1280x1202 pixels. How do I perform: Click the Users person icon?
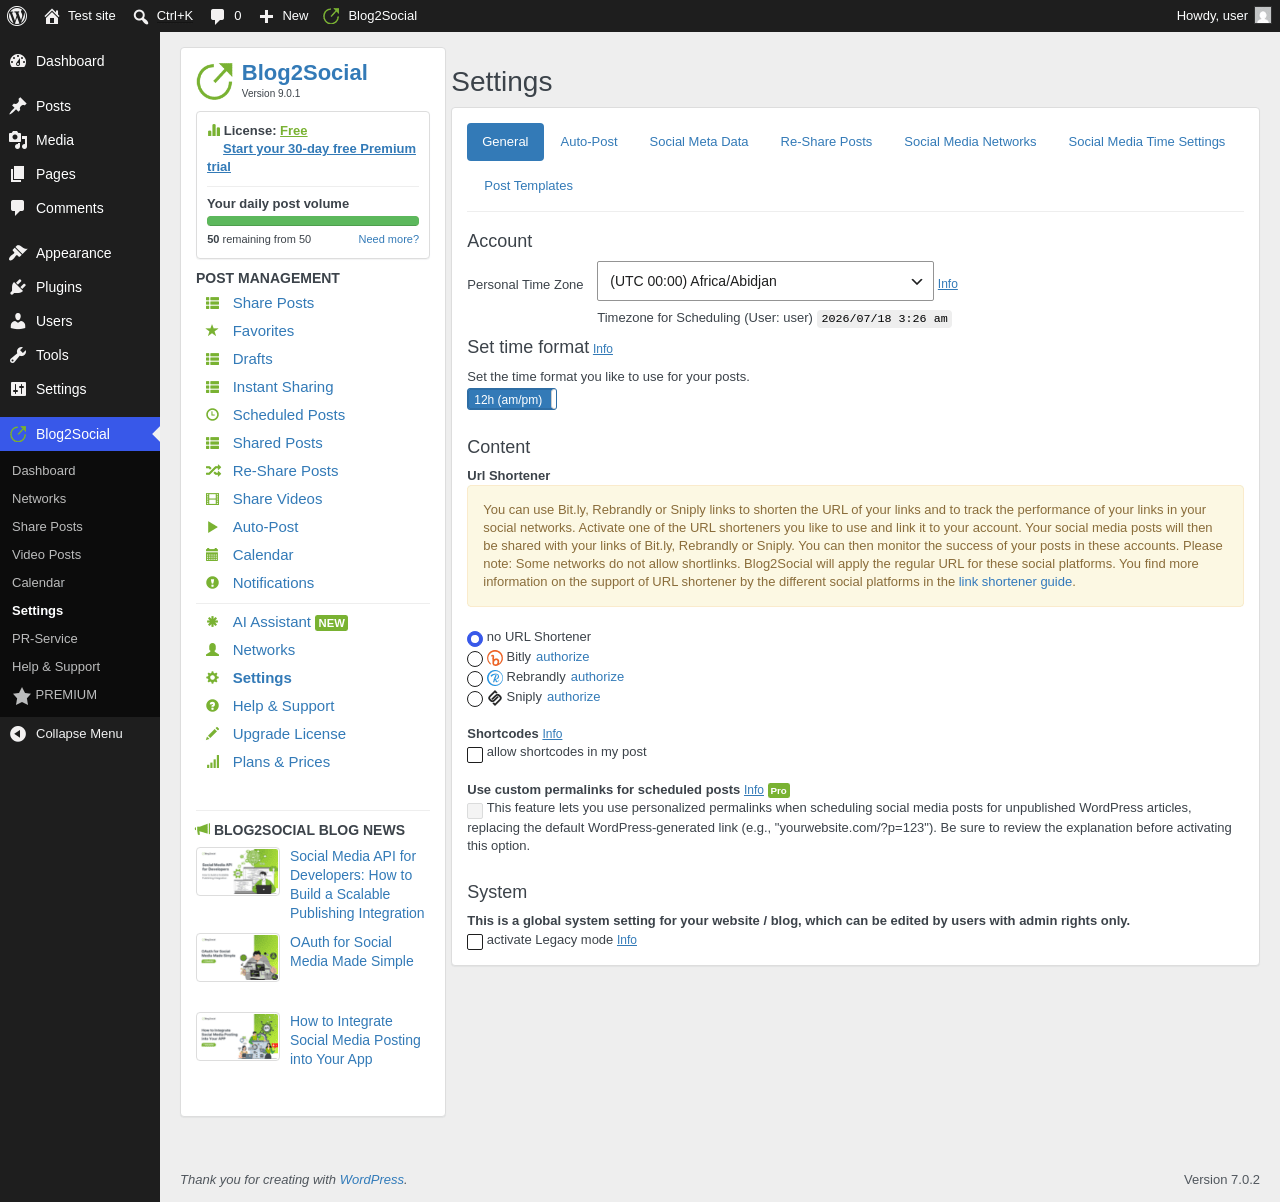(x=18, y=321)
